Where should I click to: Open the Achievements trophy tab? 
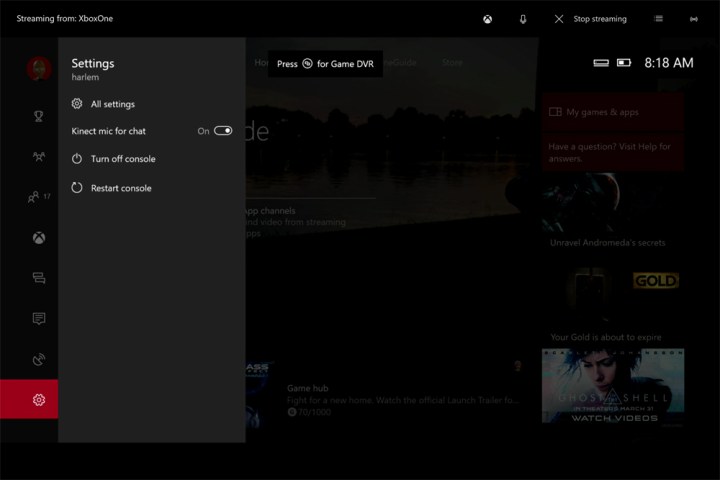click(x=39, y=116)
